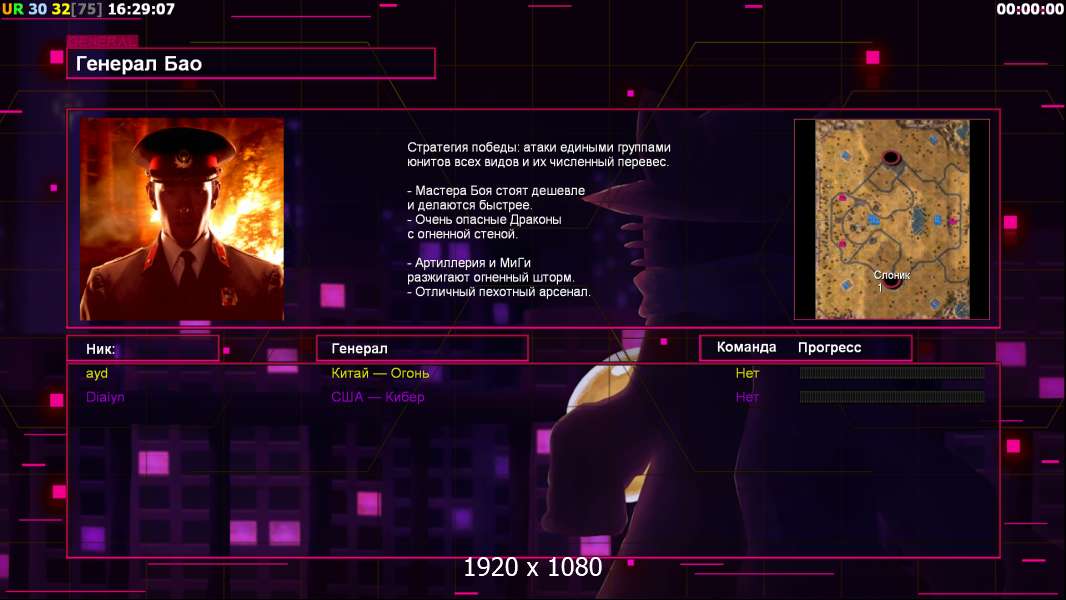1066x600 pixels.
Task: Click the central blue supply marker on minimap
Action: coord(874,220)
